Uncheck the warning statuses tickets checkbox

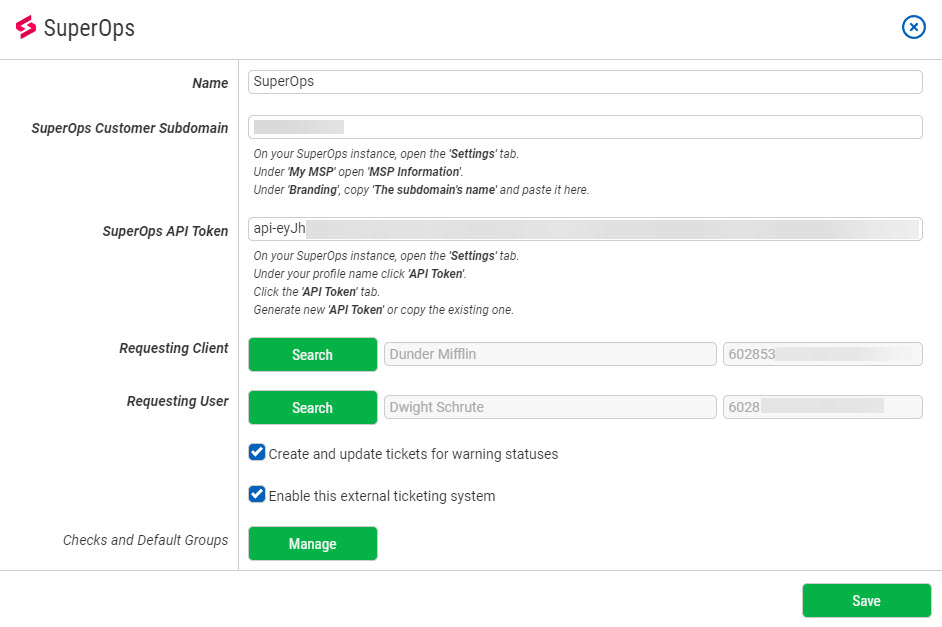click(257, 453)
